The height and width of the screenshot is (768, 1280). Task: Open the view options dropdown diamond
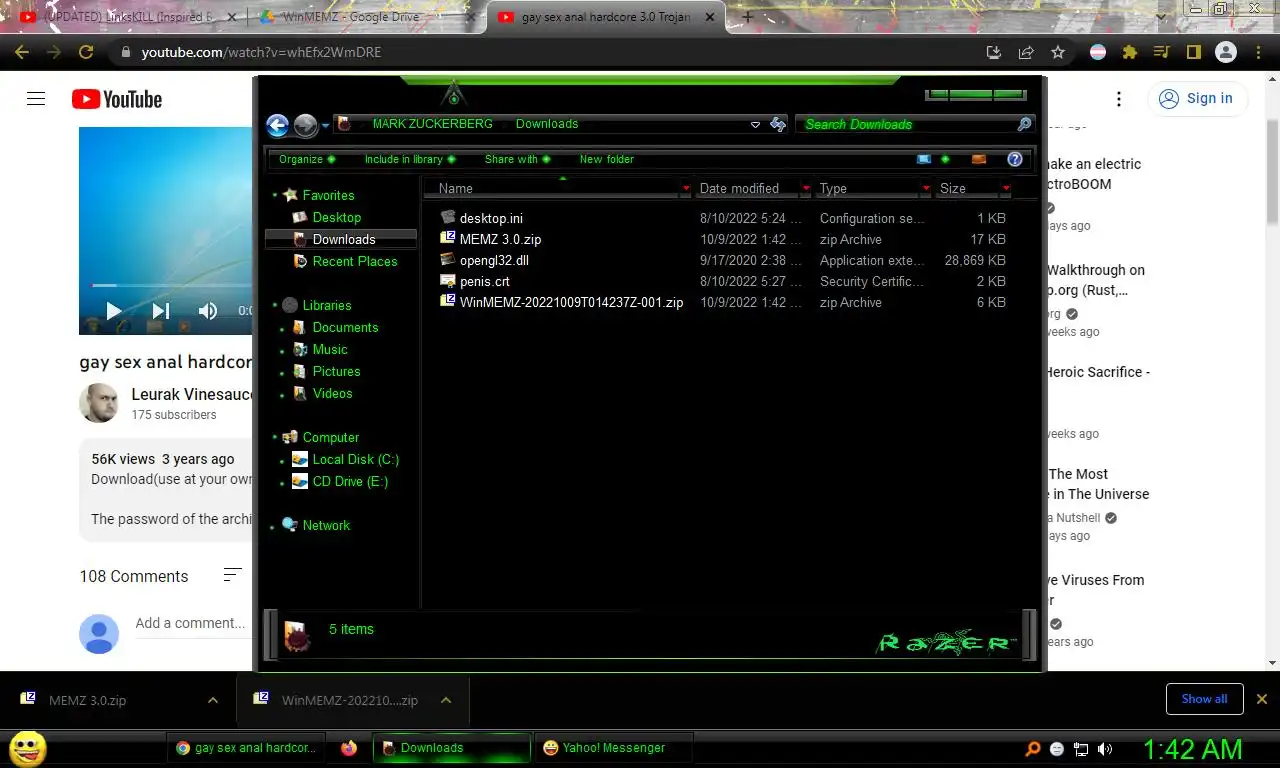point(945,159)
